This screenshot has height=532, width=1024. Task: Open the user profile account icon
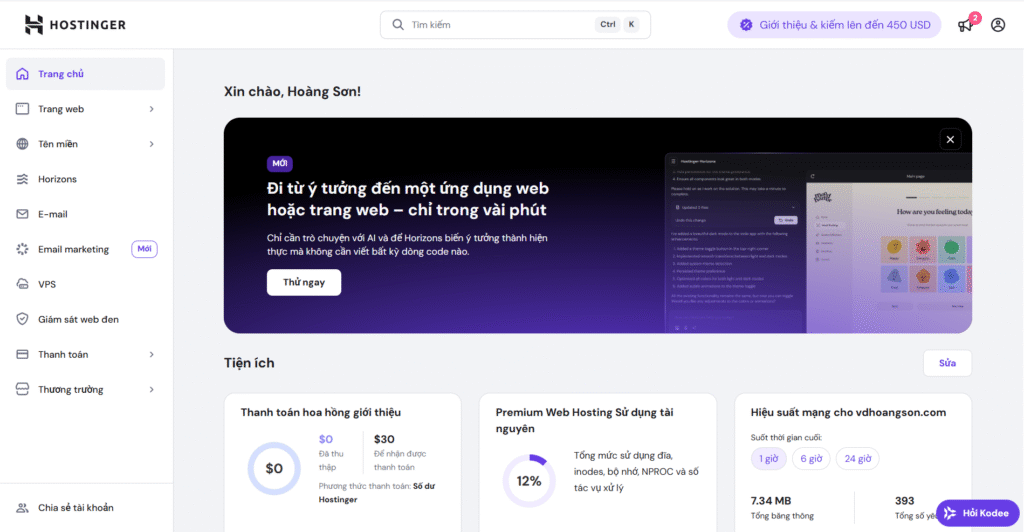(x=997, y=25)
